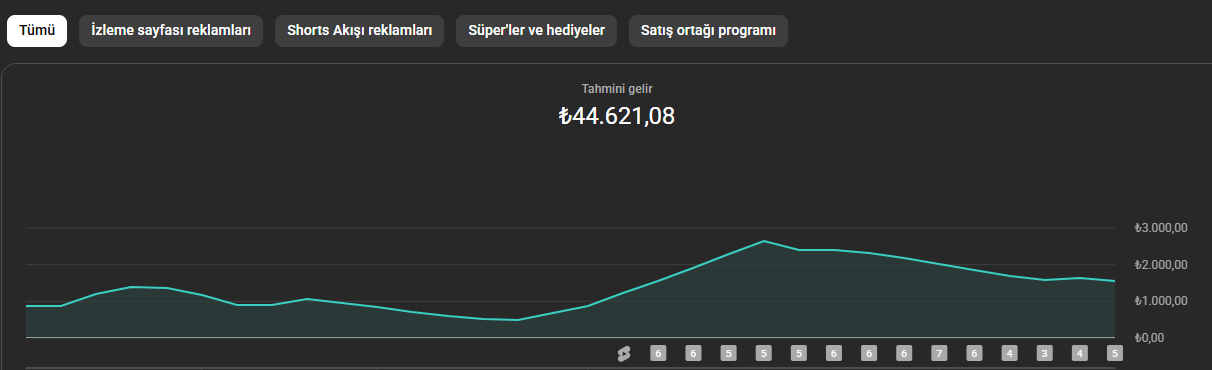
Task: Click the ₺1.000,00 axis label
Action: 1161,301
